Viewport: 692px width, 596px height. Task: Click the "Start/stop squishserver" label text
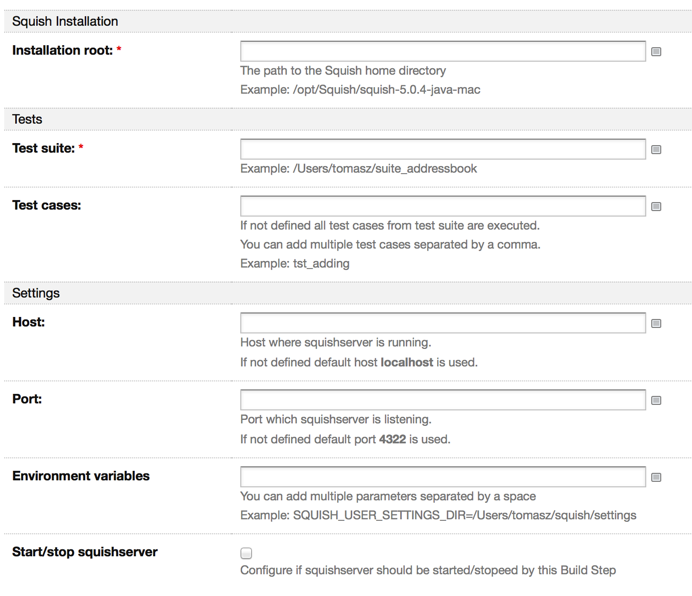(x=85, y=552)
